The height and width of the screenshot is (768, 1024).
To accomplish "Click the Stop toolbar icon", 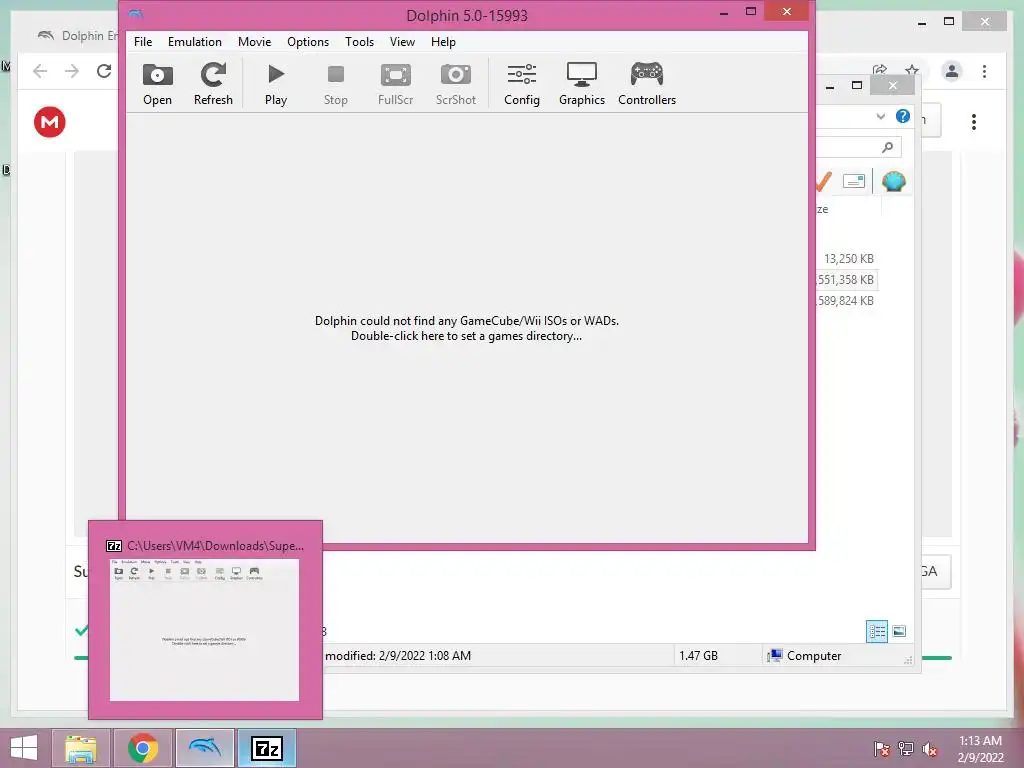I will [x=336, y=84].
